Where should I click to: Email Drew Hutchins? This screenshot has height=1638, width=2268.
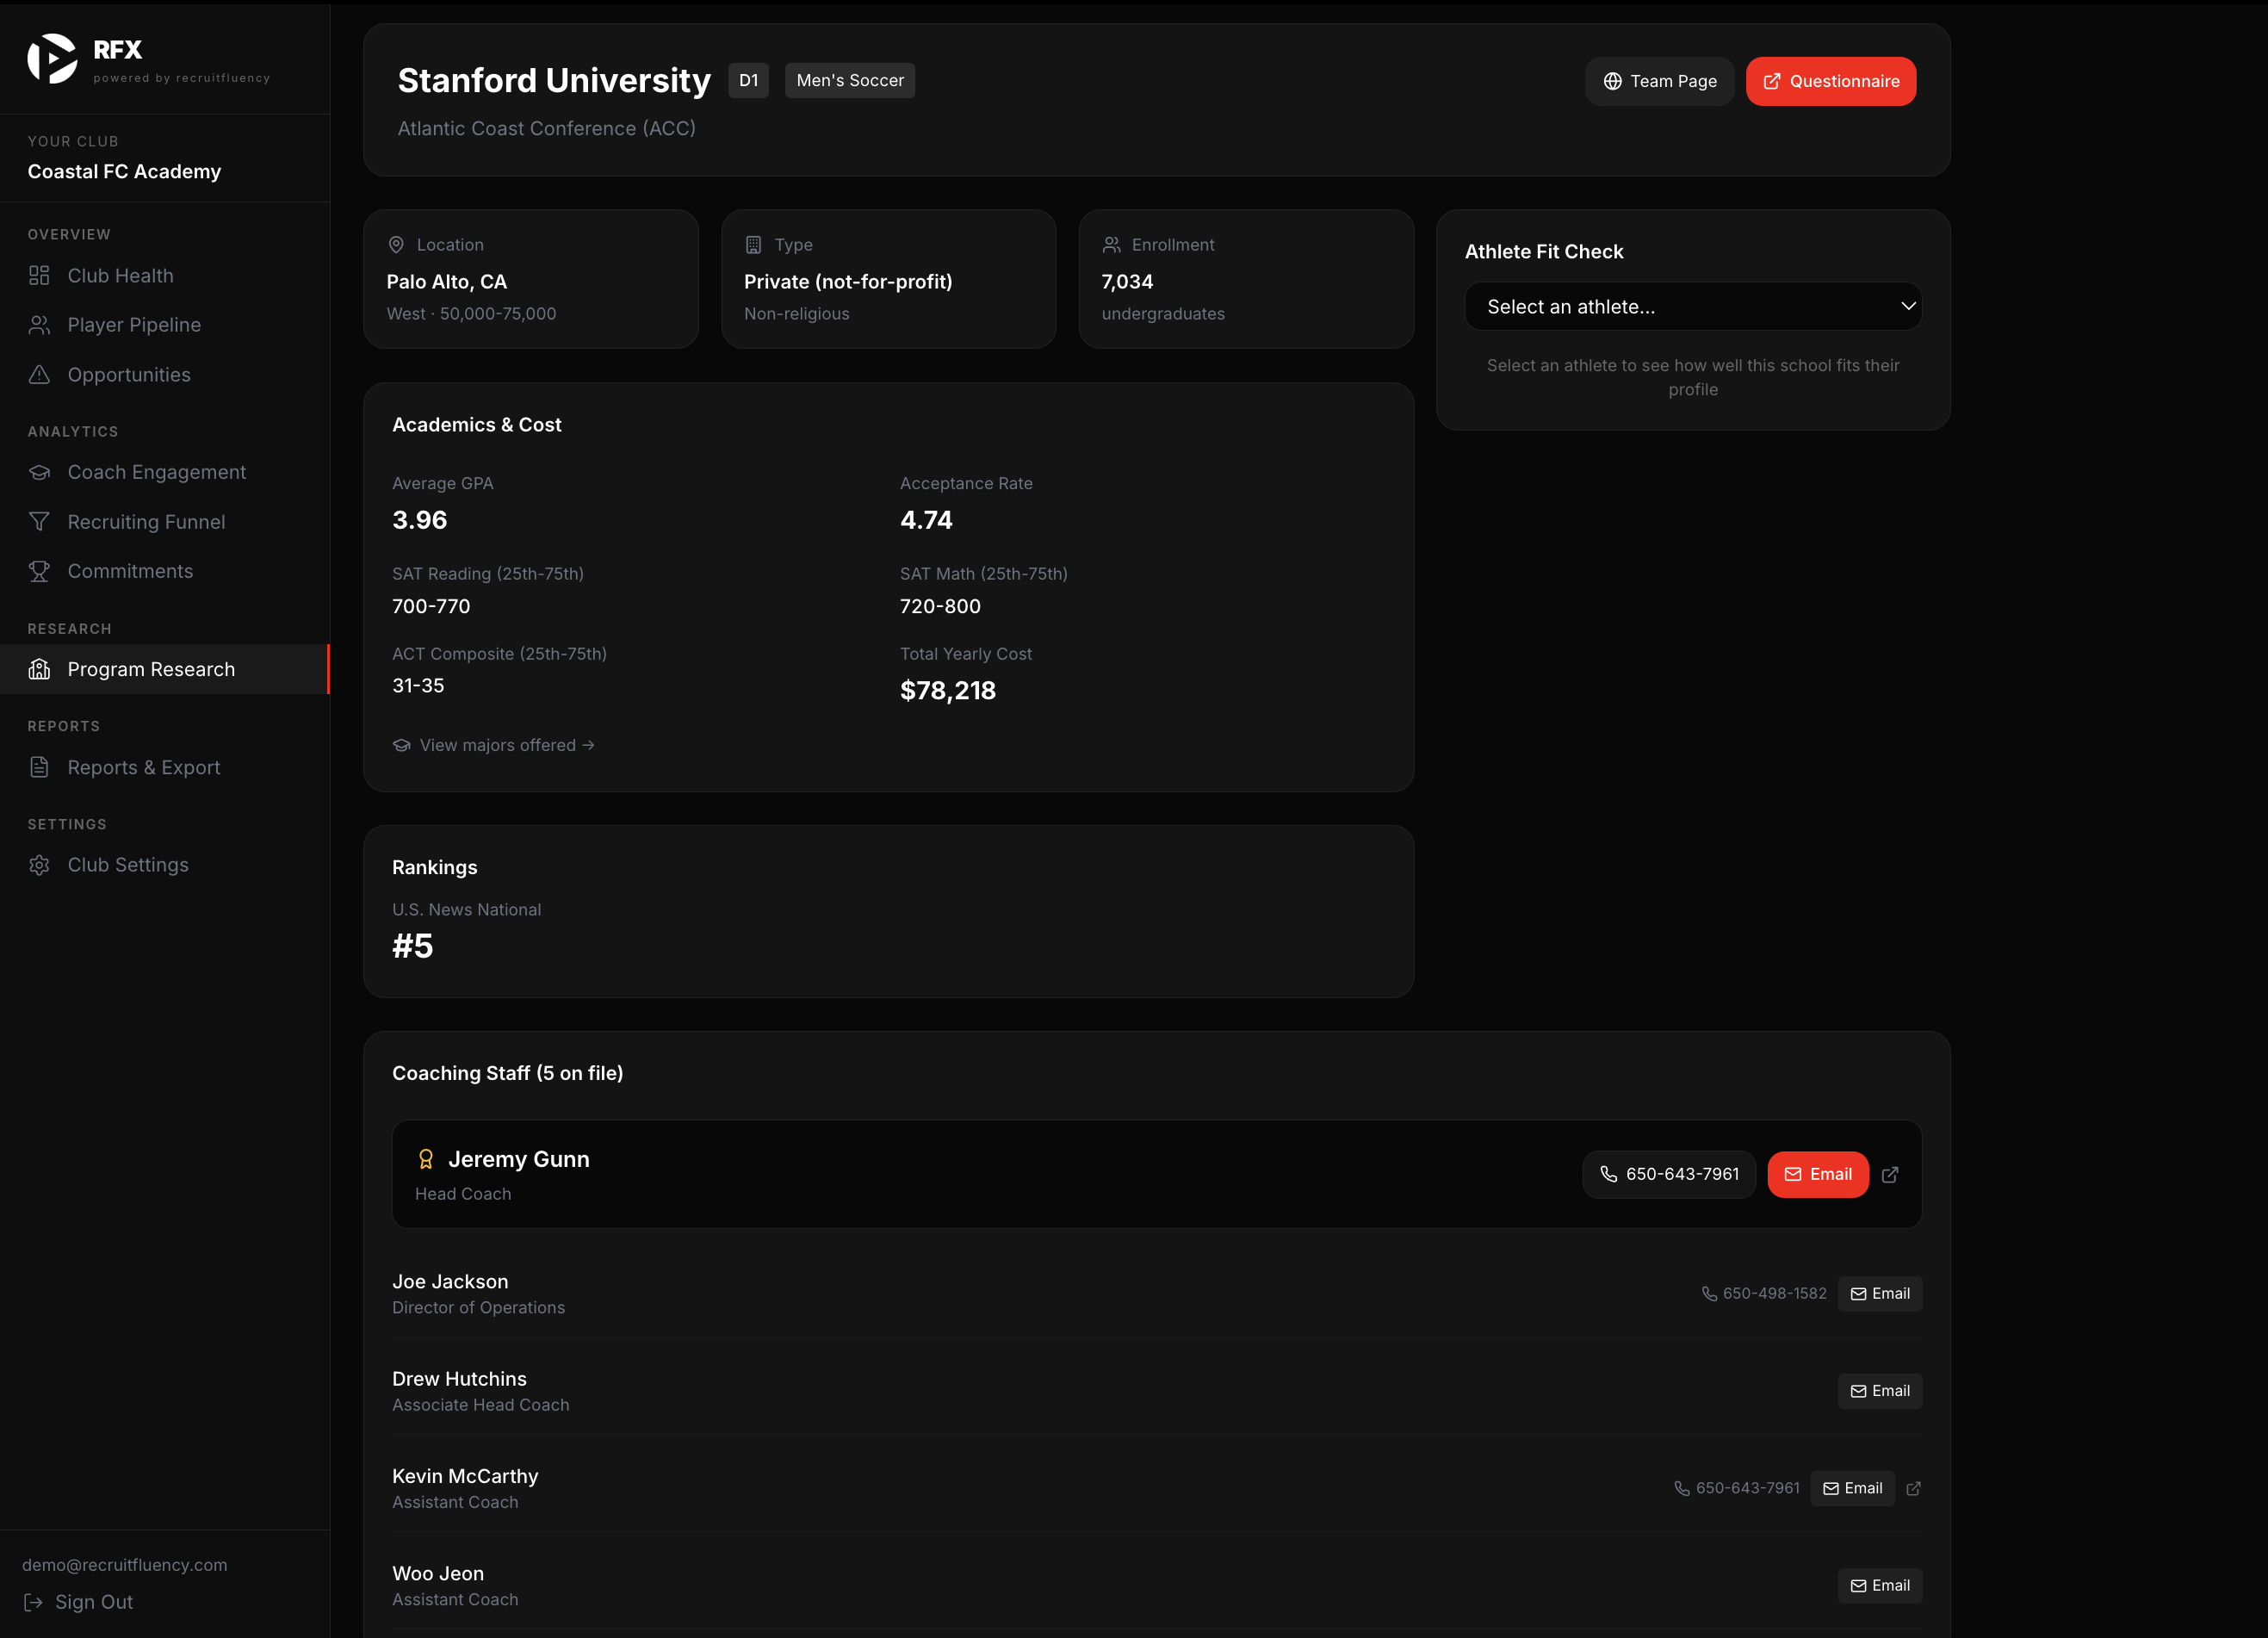click(1879, 1391)
